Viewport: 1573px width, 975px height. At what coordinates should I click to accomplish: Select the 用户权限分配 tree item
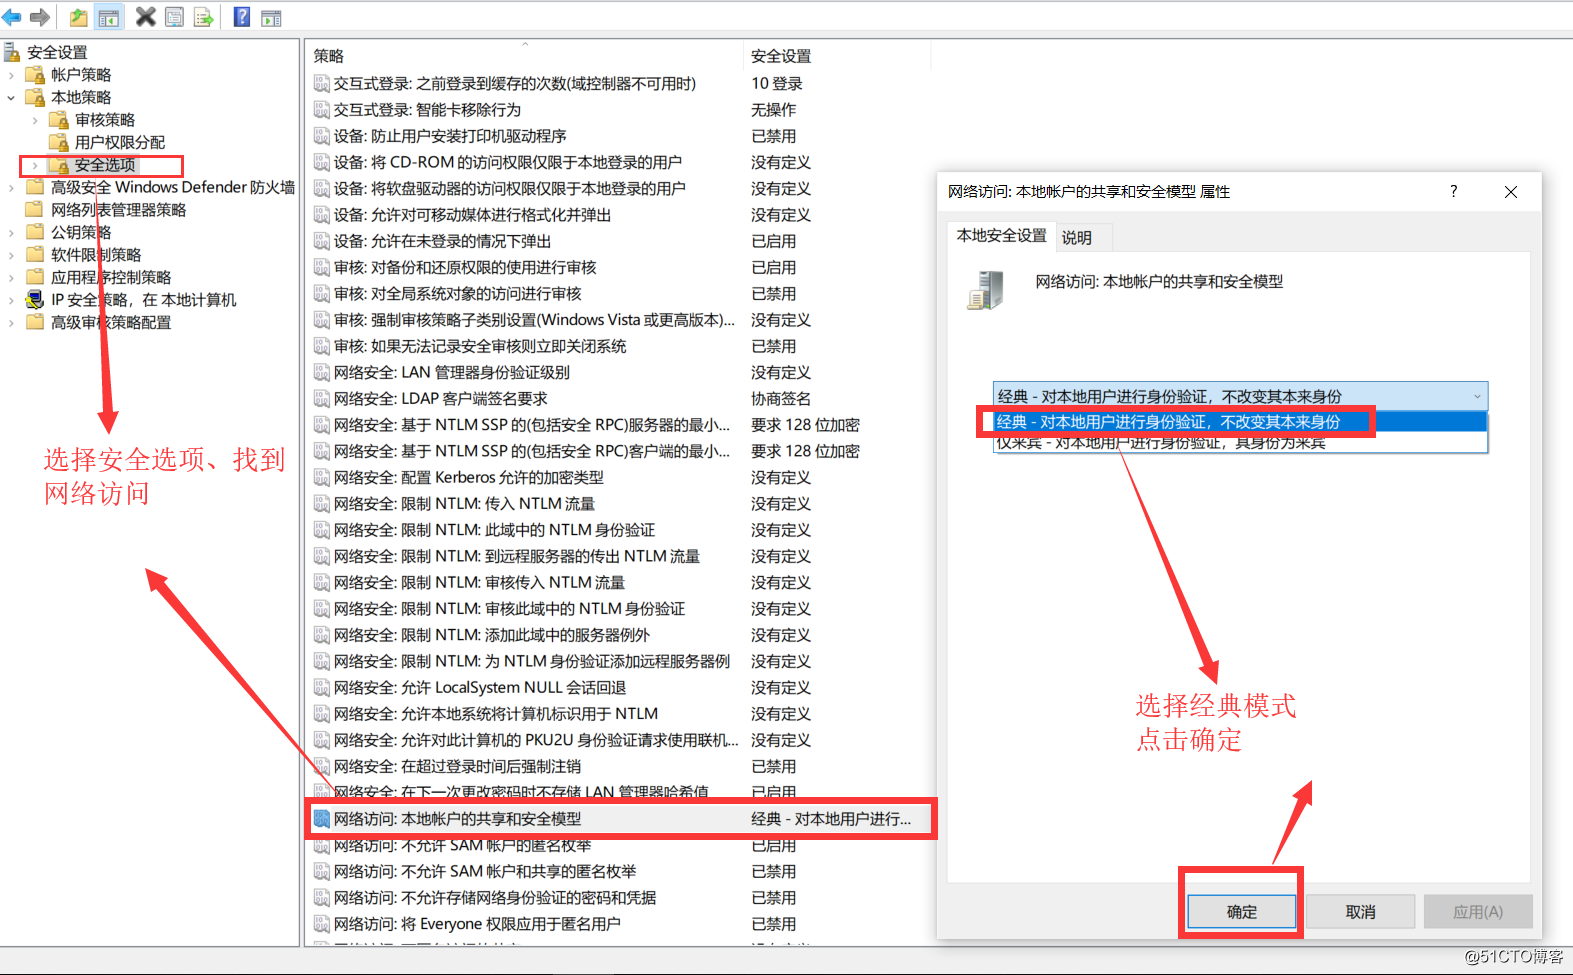pyautogui.click(x=120, y=142)
